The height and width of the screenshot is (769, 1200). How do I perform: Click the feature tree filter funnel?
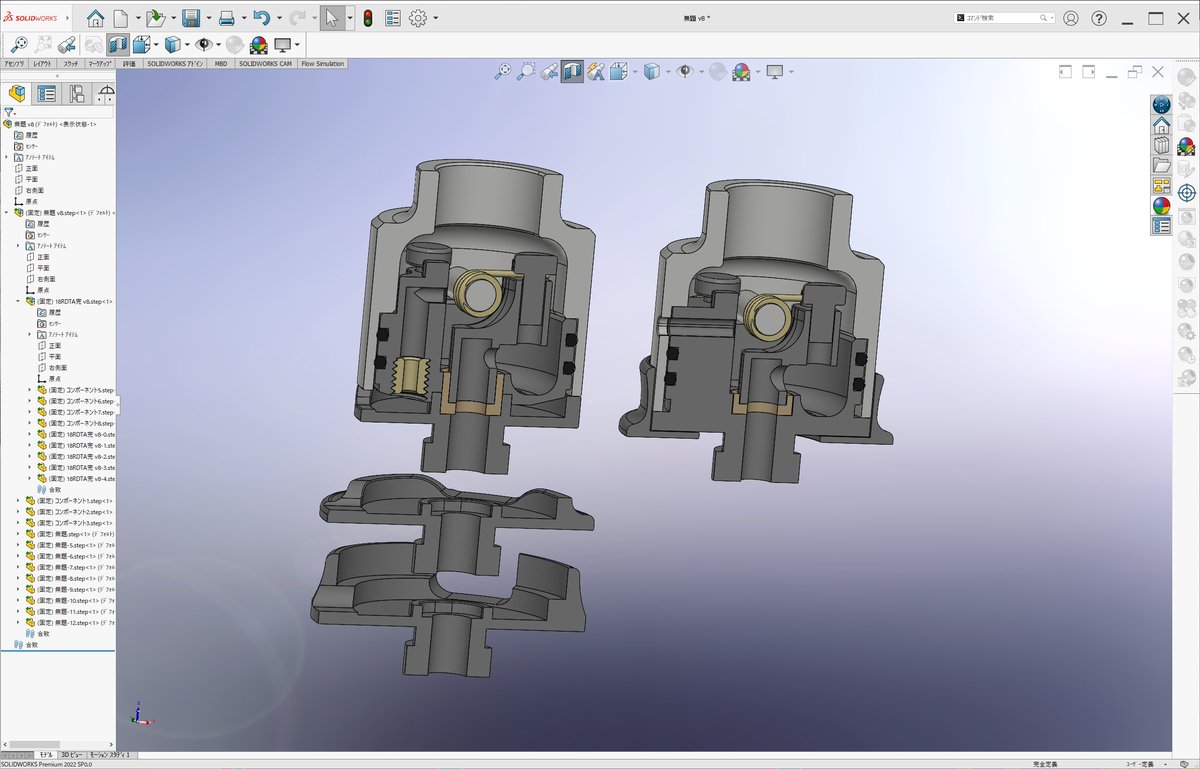coord(9,113)
